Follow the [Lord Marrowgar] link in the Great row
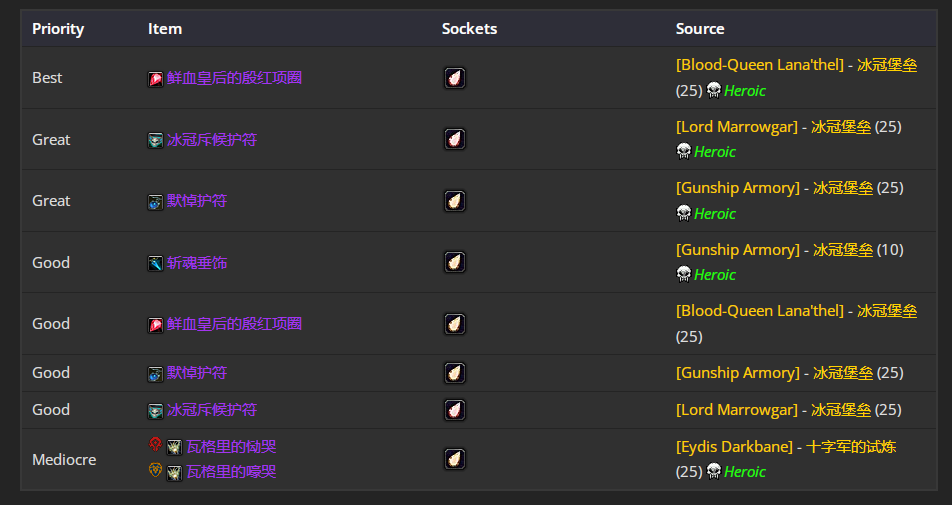The width and height of the screenshot is (952, 505). (735, 127)
